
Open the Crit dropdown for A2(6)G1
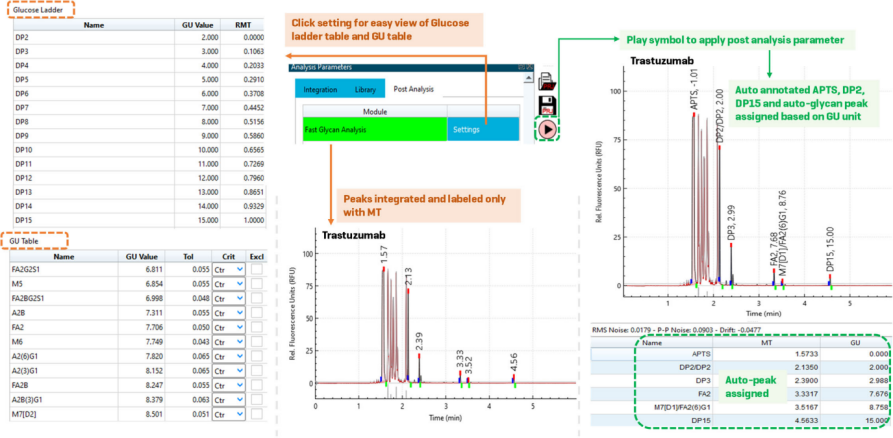coord(229,356)
